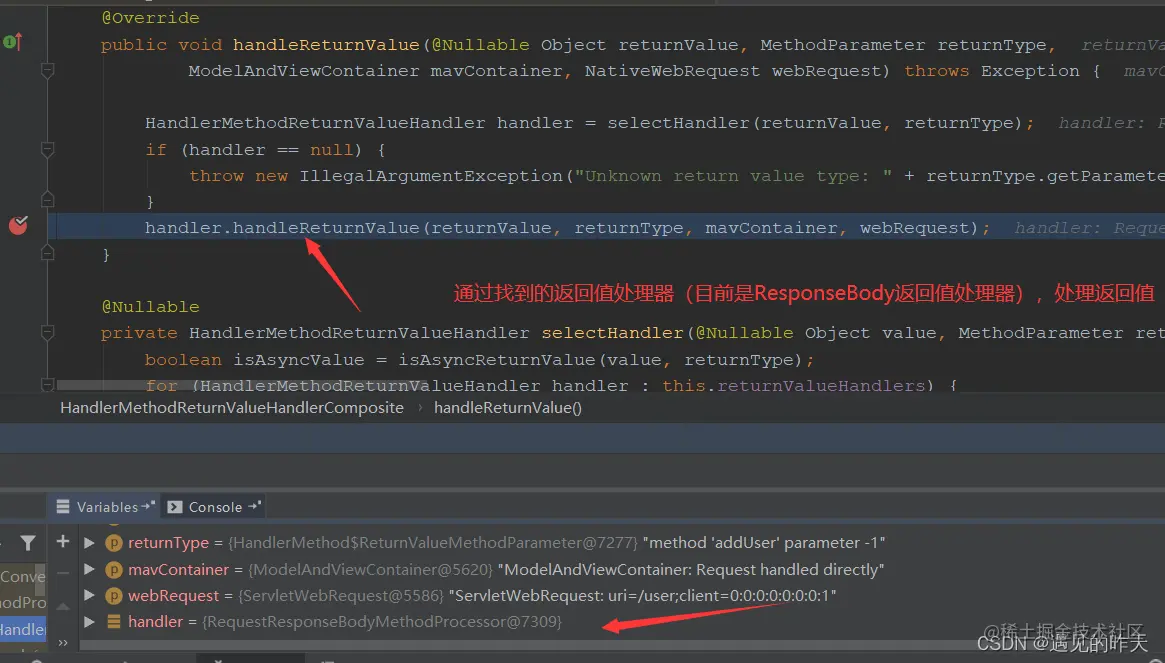Click value "ModelAndViewContainer: Request handled directly"
This screenshot has height=663, width=1165.
tap(690, 569)
